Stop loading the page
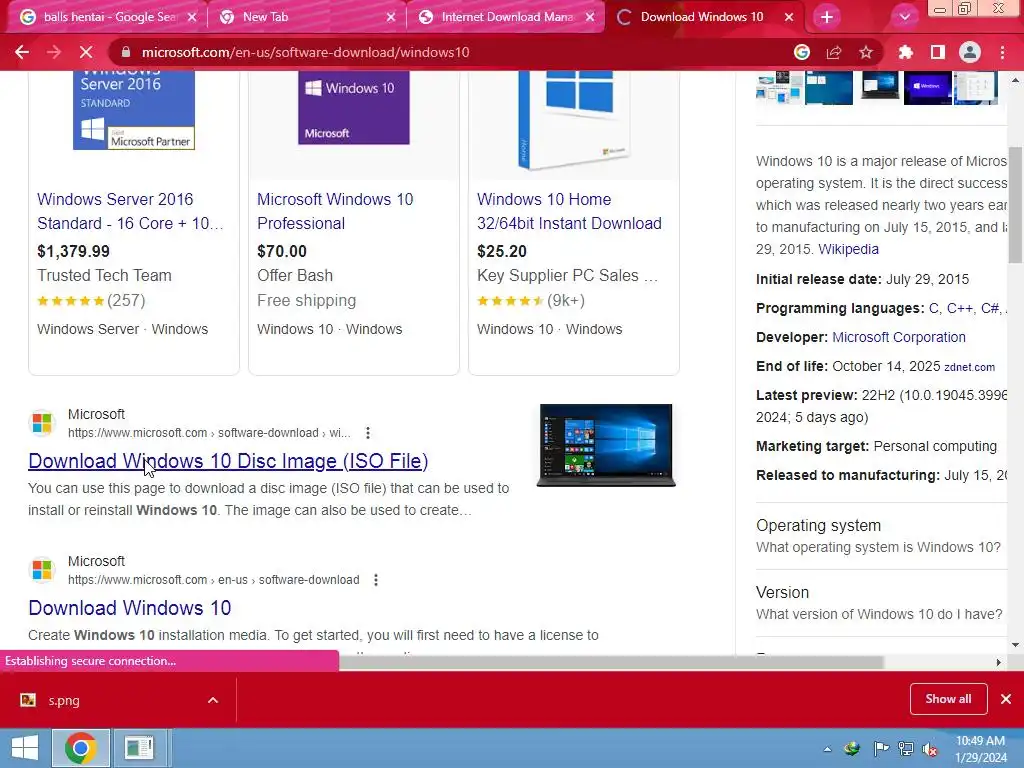 (x=86, y=52)
